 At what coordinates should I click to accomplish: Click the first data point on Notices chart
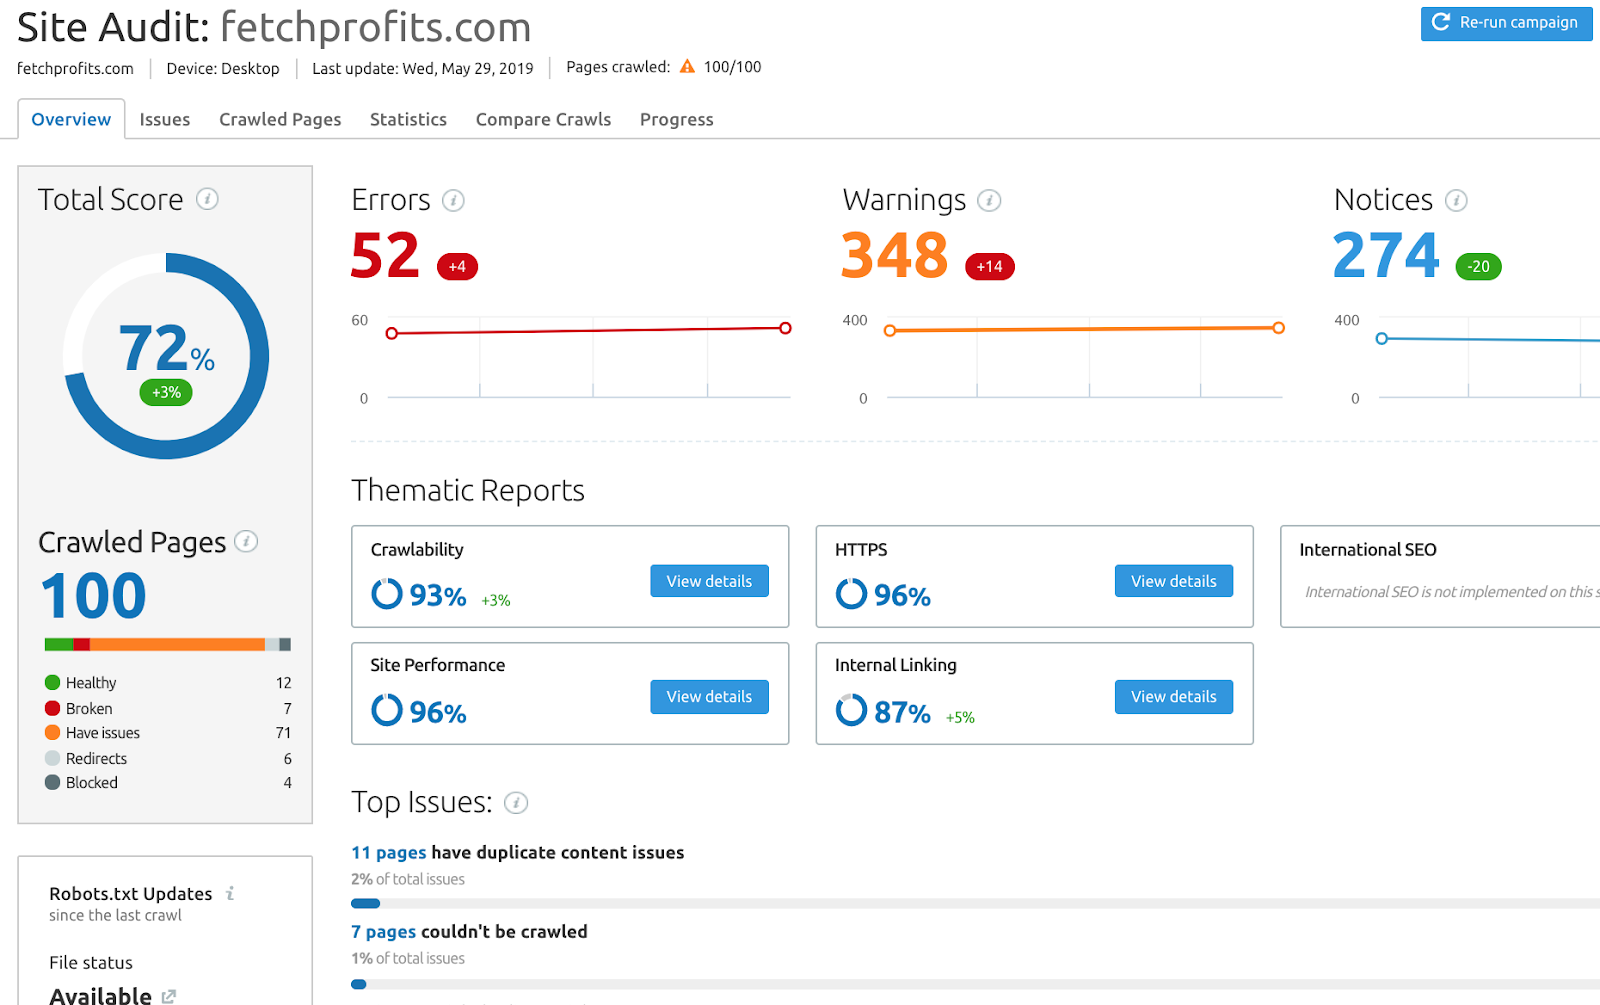(x=1382, y=339)
